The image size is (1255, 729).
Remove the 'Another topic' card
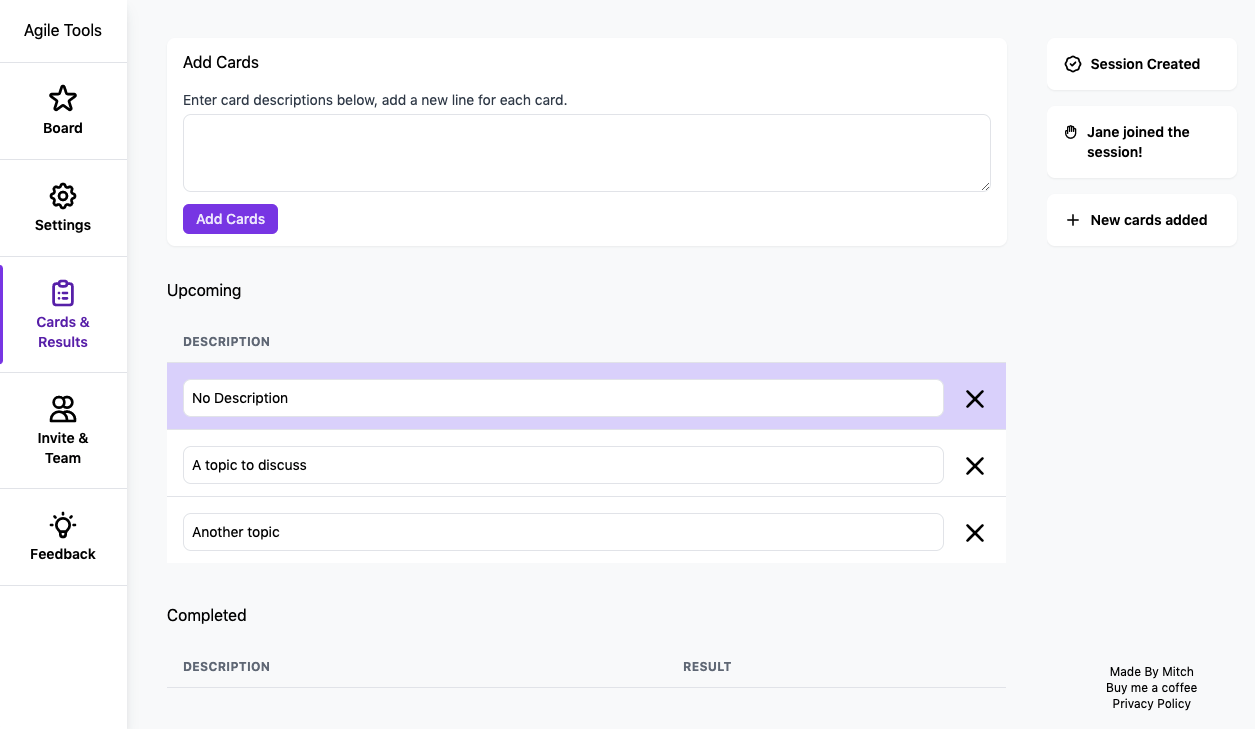click(975, 533)
